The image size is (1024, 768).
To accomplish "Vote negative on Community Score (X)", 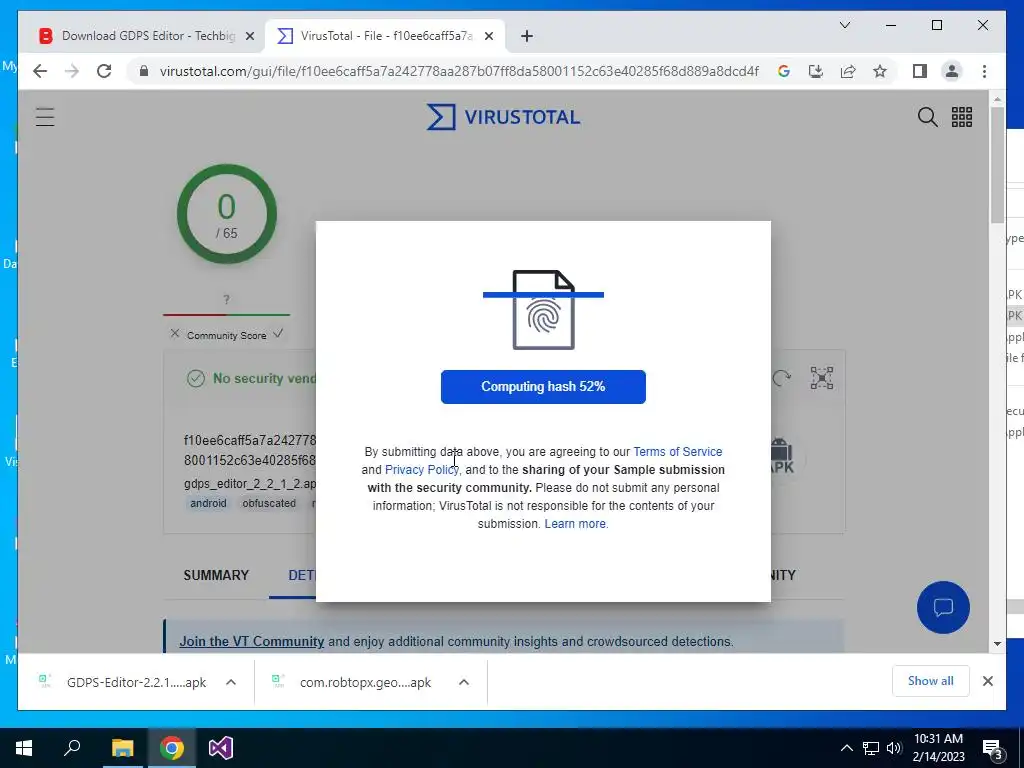I will tap(174, 334).
